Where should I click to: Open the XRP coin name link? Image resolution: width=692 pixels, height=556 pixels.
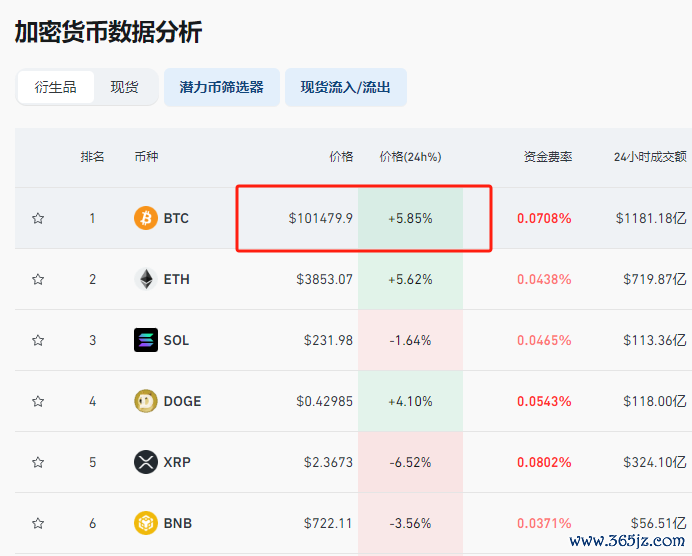click(177, 462)
